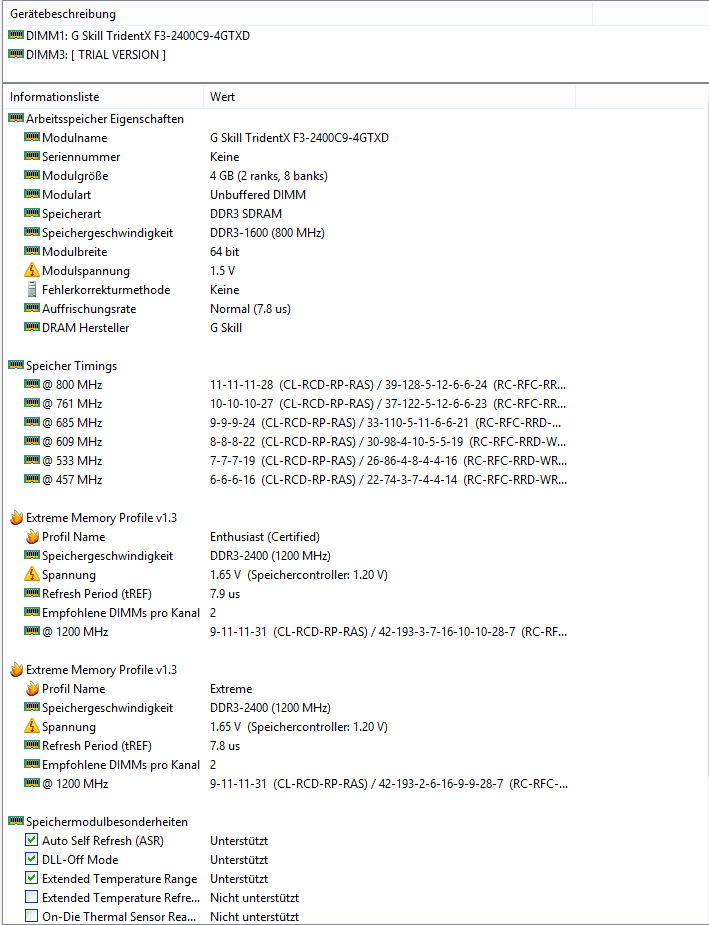The height and width of the screenshot is (925, 709).
Task: Toggle the DLL-Off Mode checkbox
Action: (32, 859)
